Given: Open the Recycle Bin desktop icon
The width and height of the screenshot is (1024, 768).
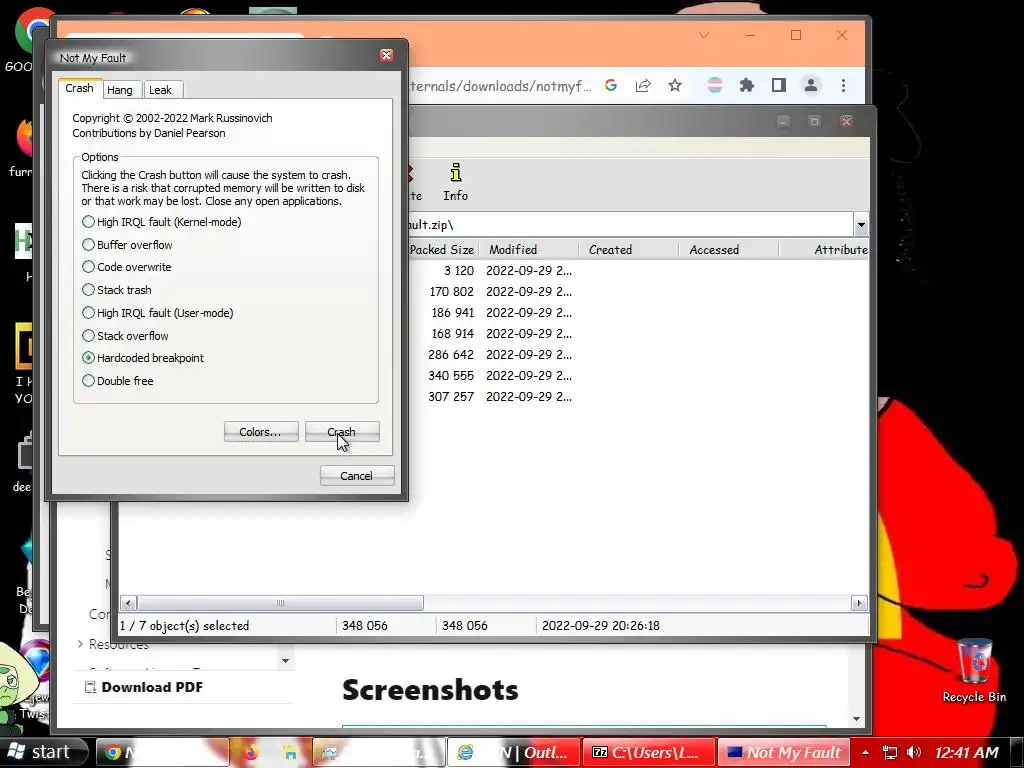Looking at the screenshot, I should tap(974, 671).
